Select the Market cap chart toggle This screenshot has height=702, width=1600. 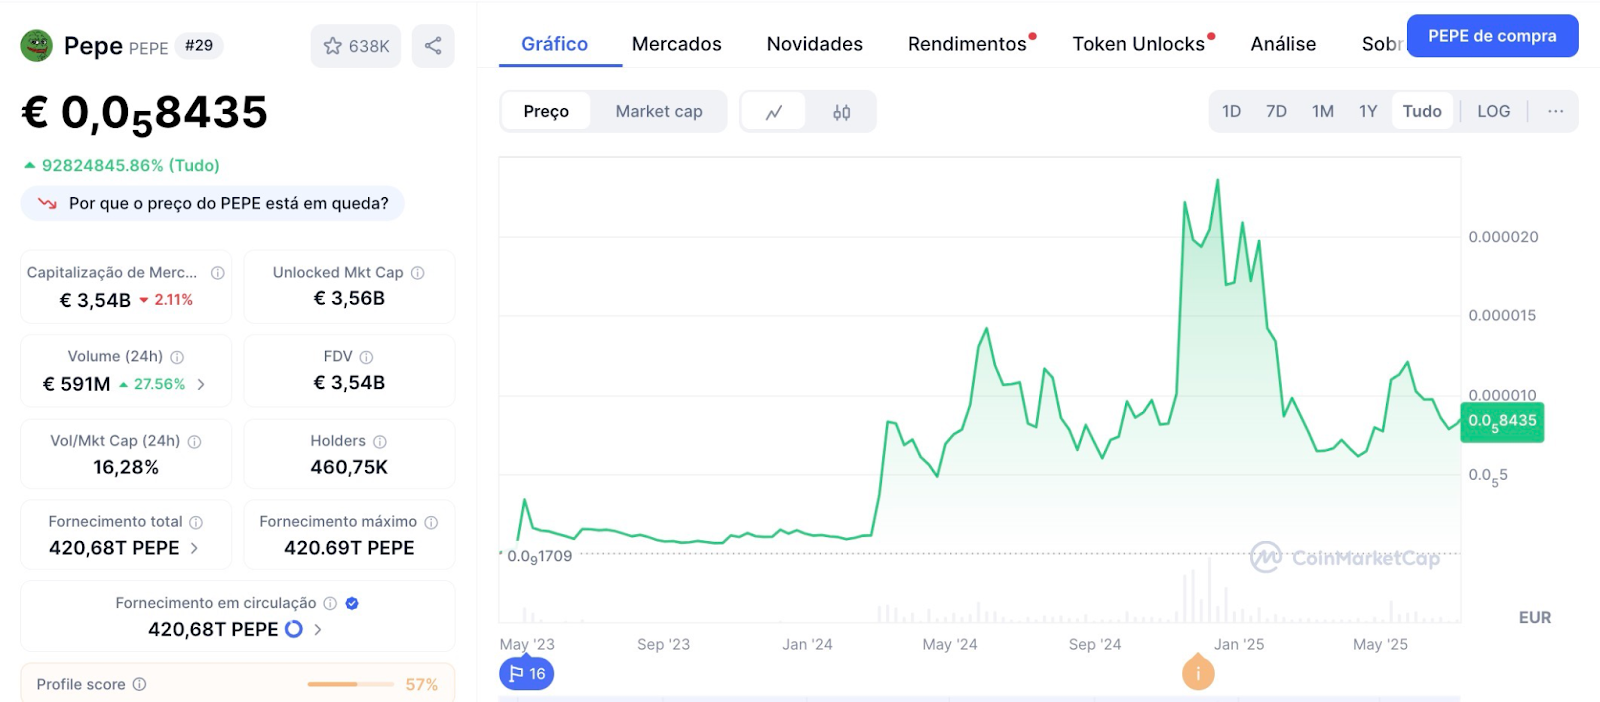point(659,111)
